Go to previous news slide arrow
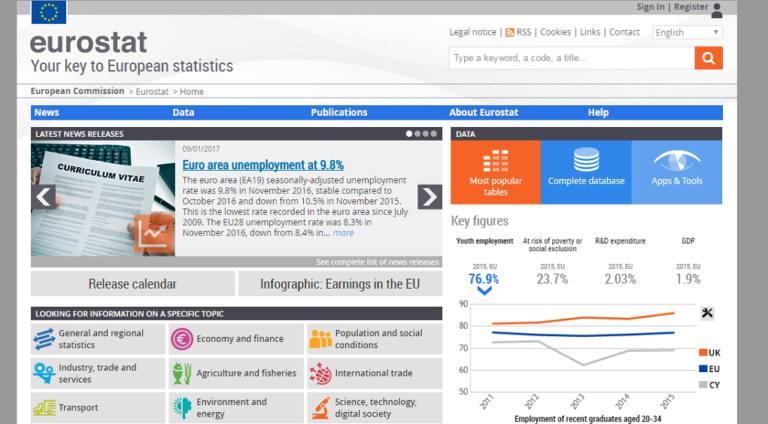The width and height of the screenshot is (768, 424). coord(43,197)
